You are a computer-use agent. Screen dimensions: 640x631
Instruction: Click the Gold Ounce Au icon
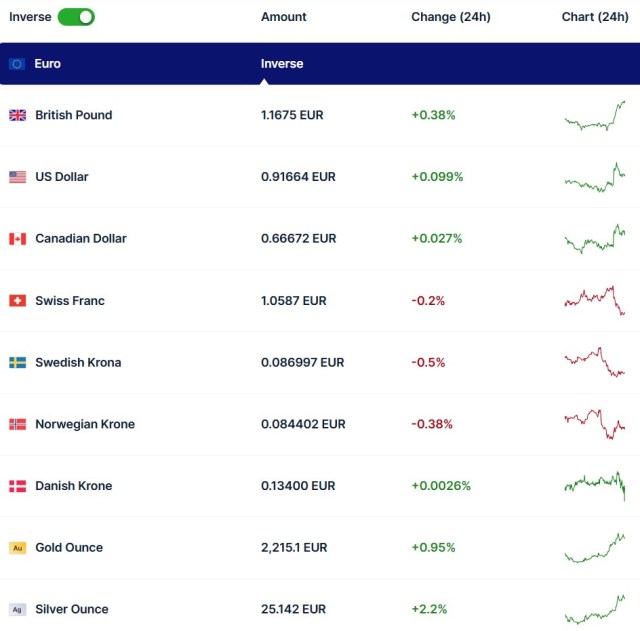coord(18,548)
